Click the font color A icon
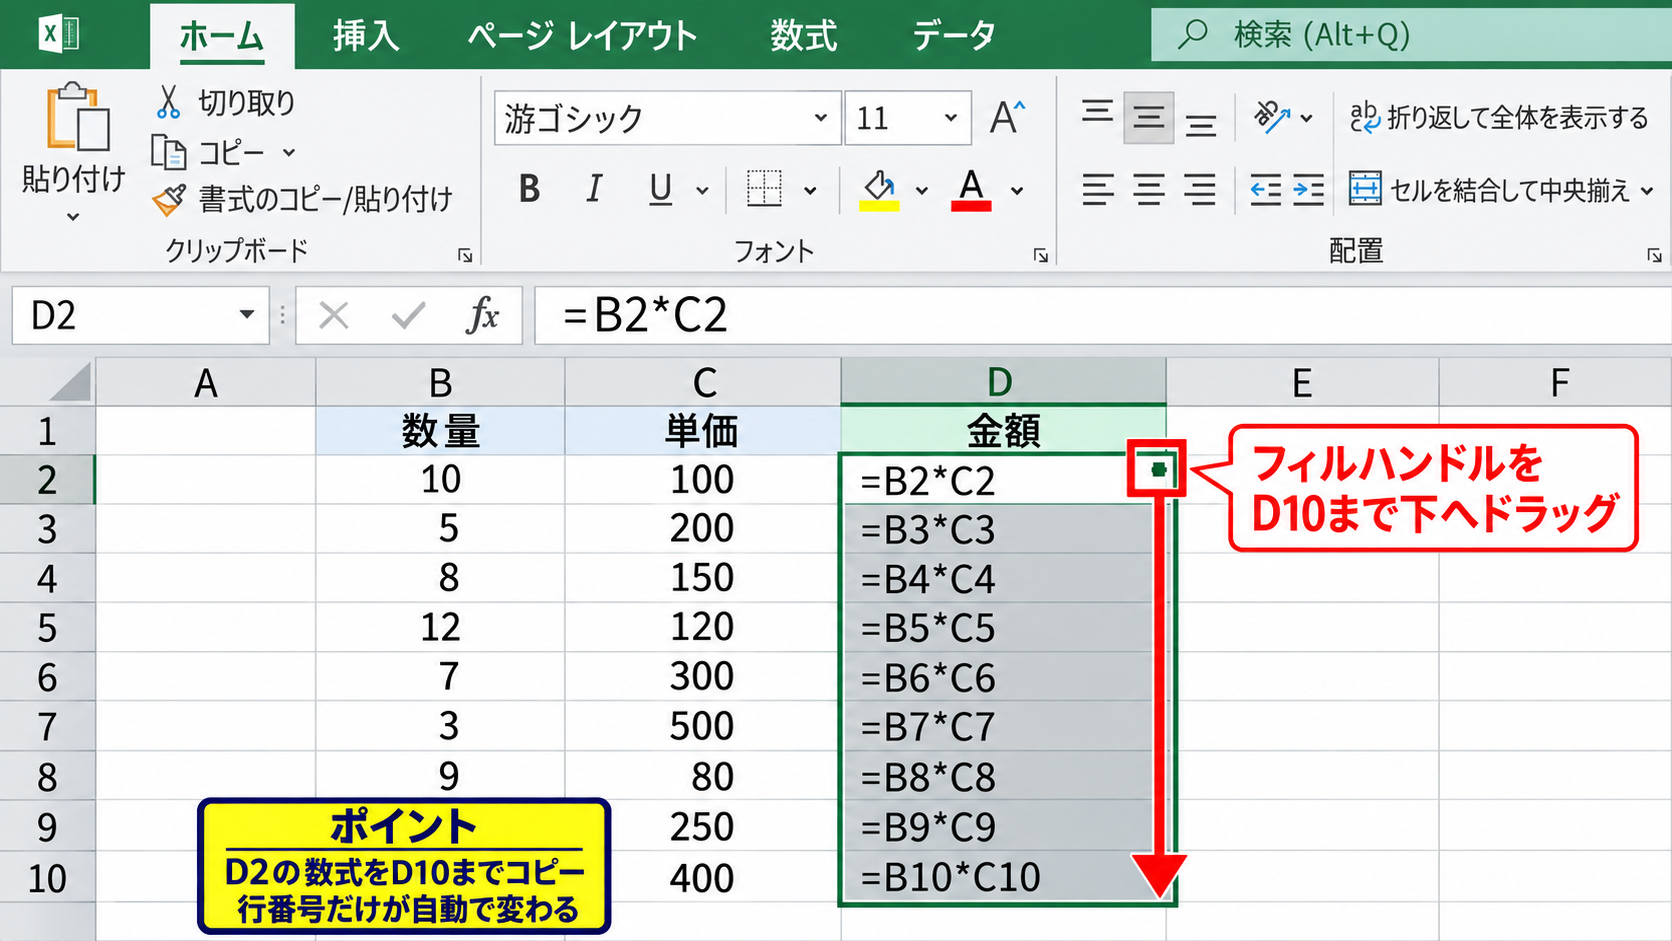 point(971,189)
